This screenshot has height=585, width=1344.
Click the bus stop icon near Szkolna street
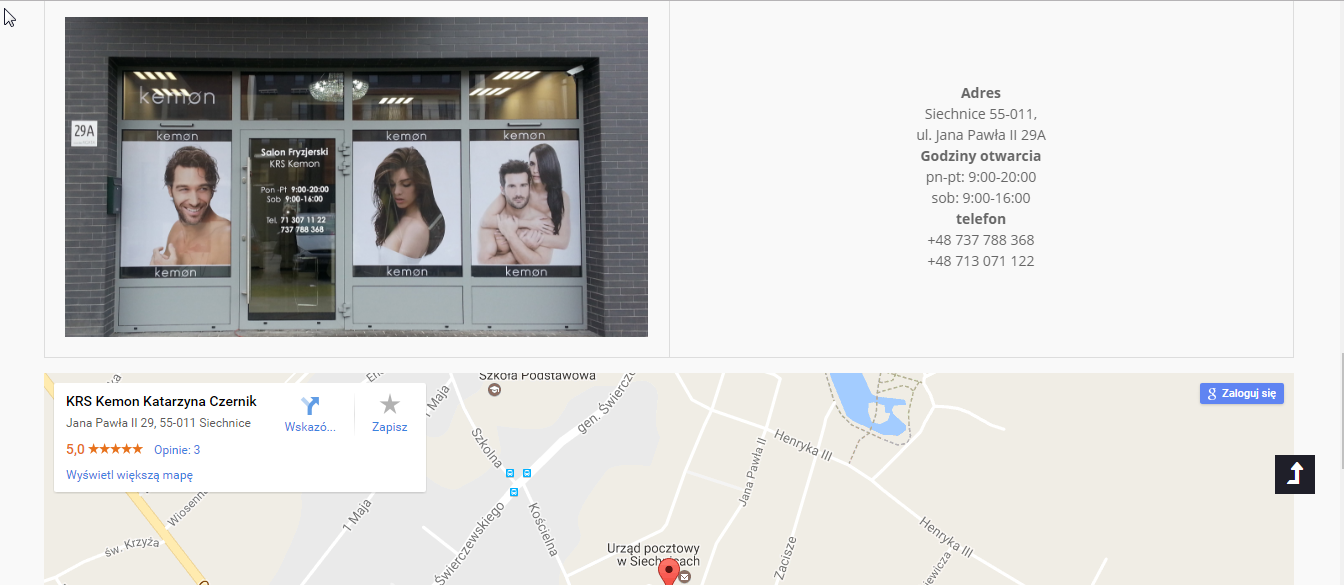click(511, 472)
